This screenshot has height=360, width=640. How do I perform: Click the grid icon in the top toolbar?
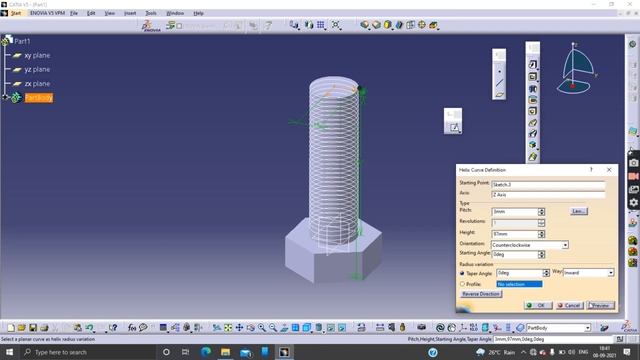[x=321, y=25]
